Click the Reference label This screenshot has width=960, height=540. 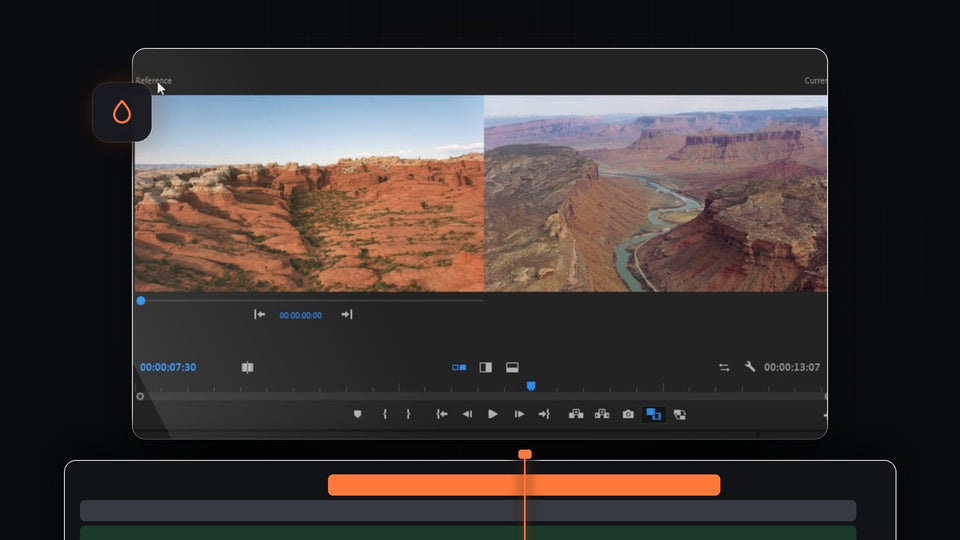[154, 80]
